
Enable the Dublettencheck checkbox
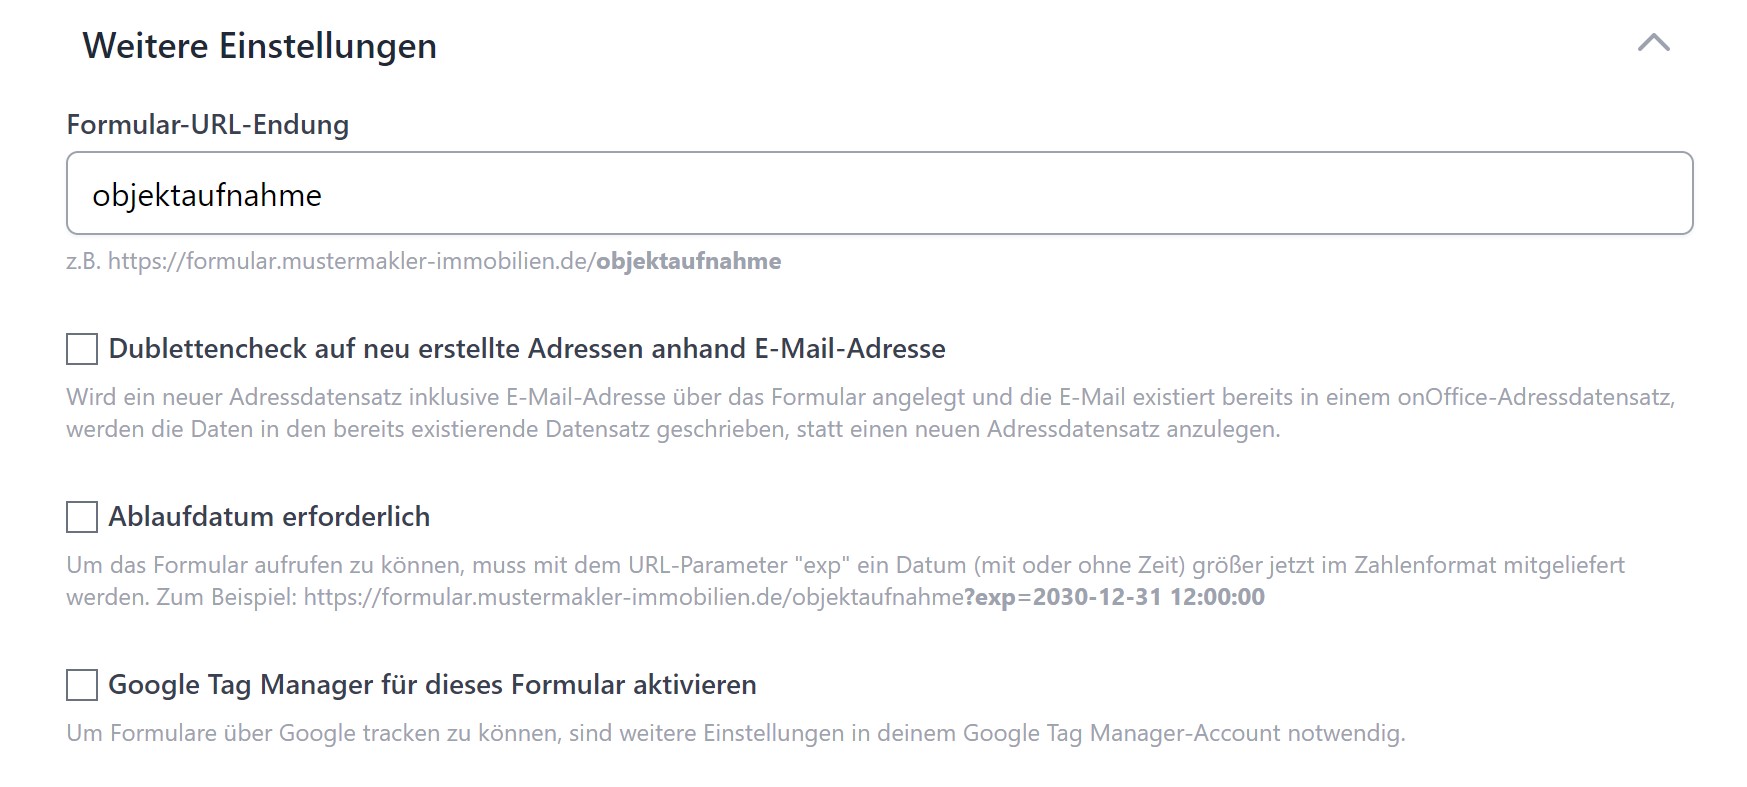pos(82,349)
